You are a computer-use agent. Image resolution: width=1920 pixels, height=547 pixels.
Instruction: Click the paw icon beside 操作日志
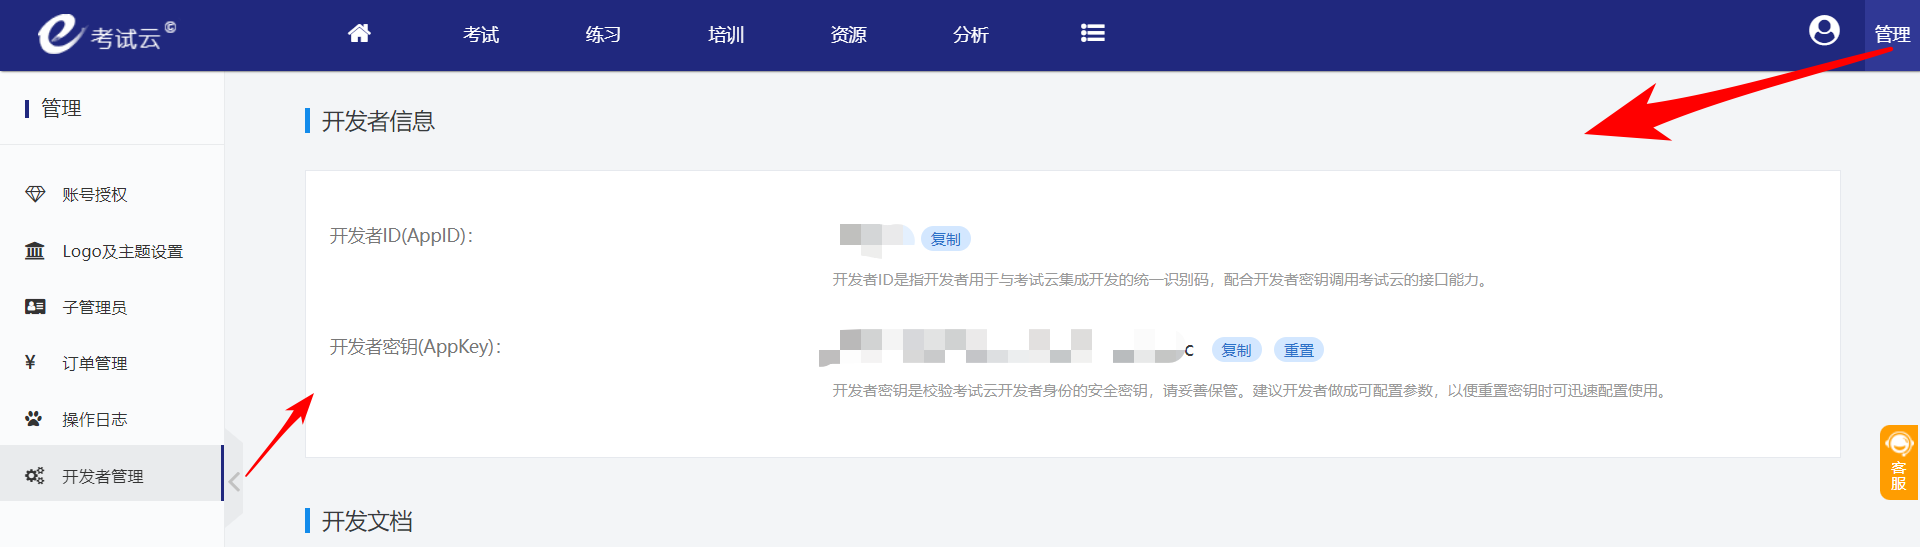tap(34, 419)
